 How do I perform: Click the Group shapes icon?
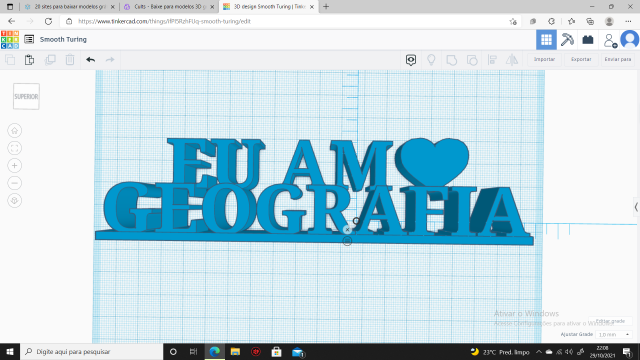451,60
